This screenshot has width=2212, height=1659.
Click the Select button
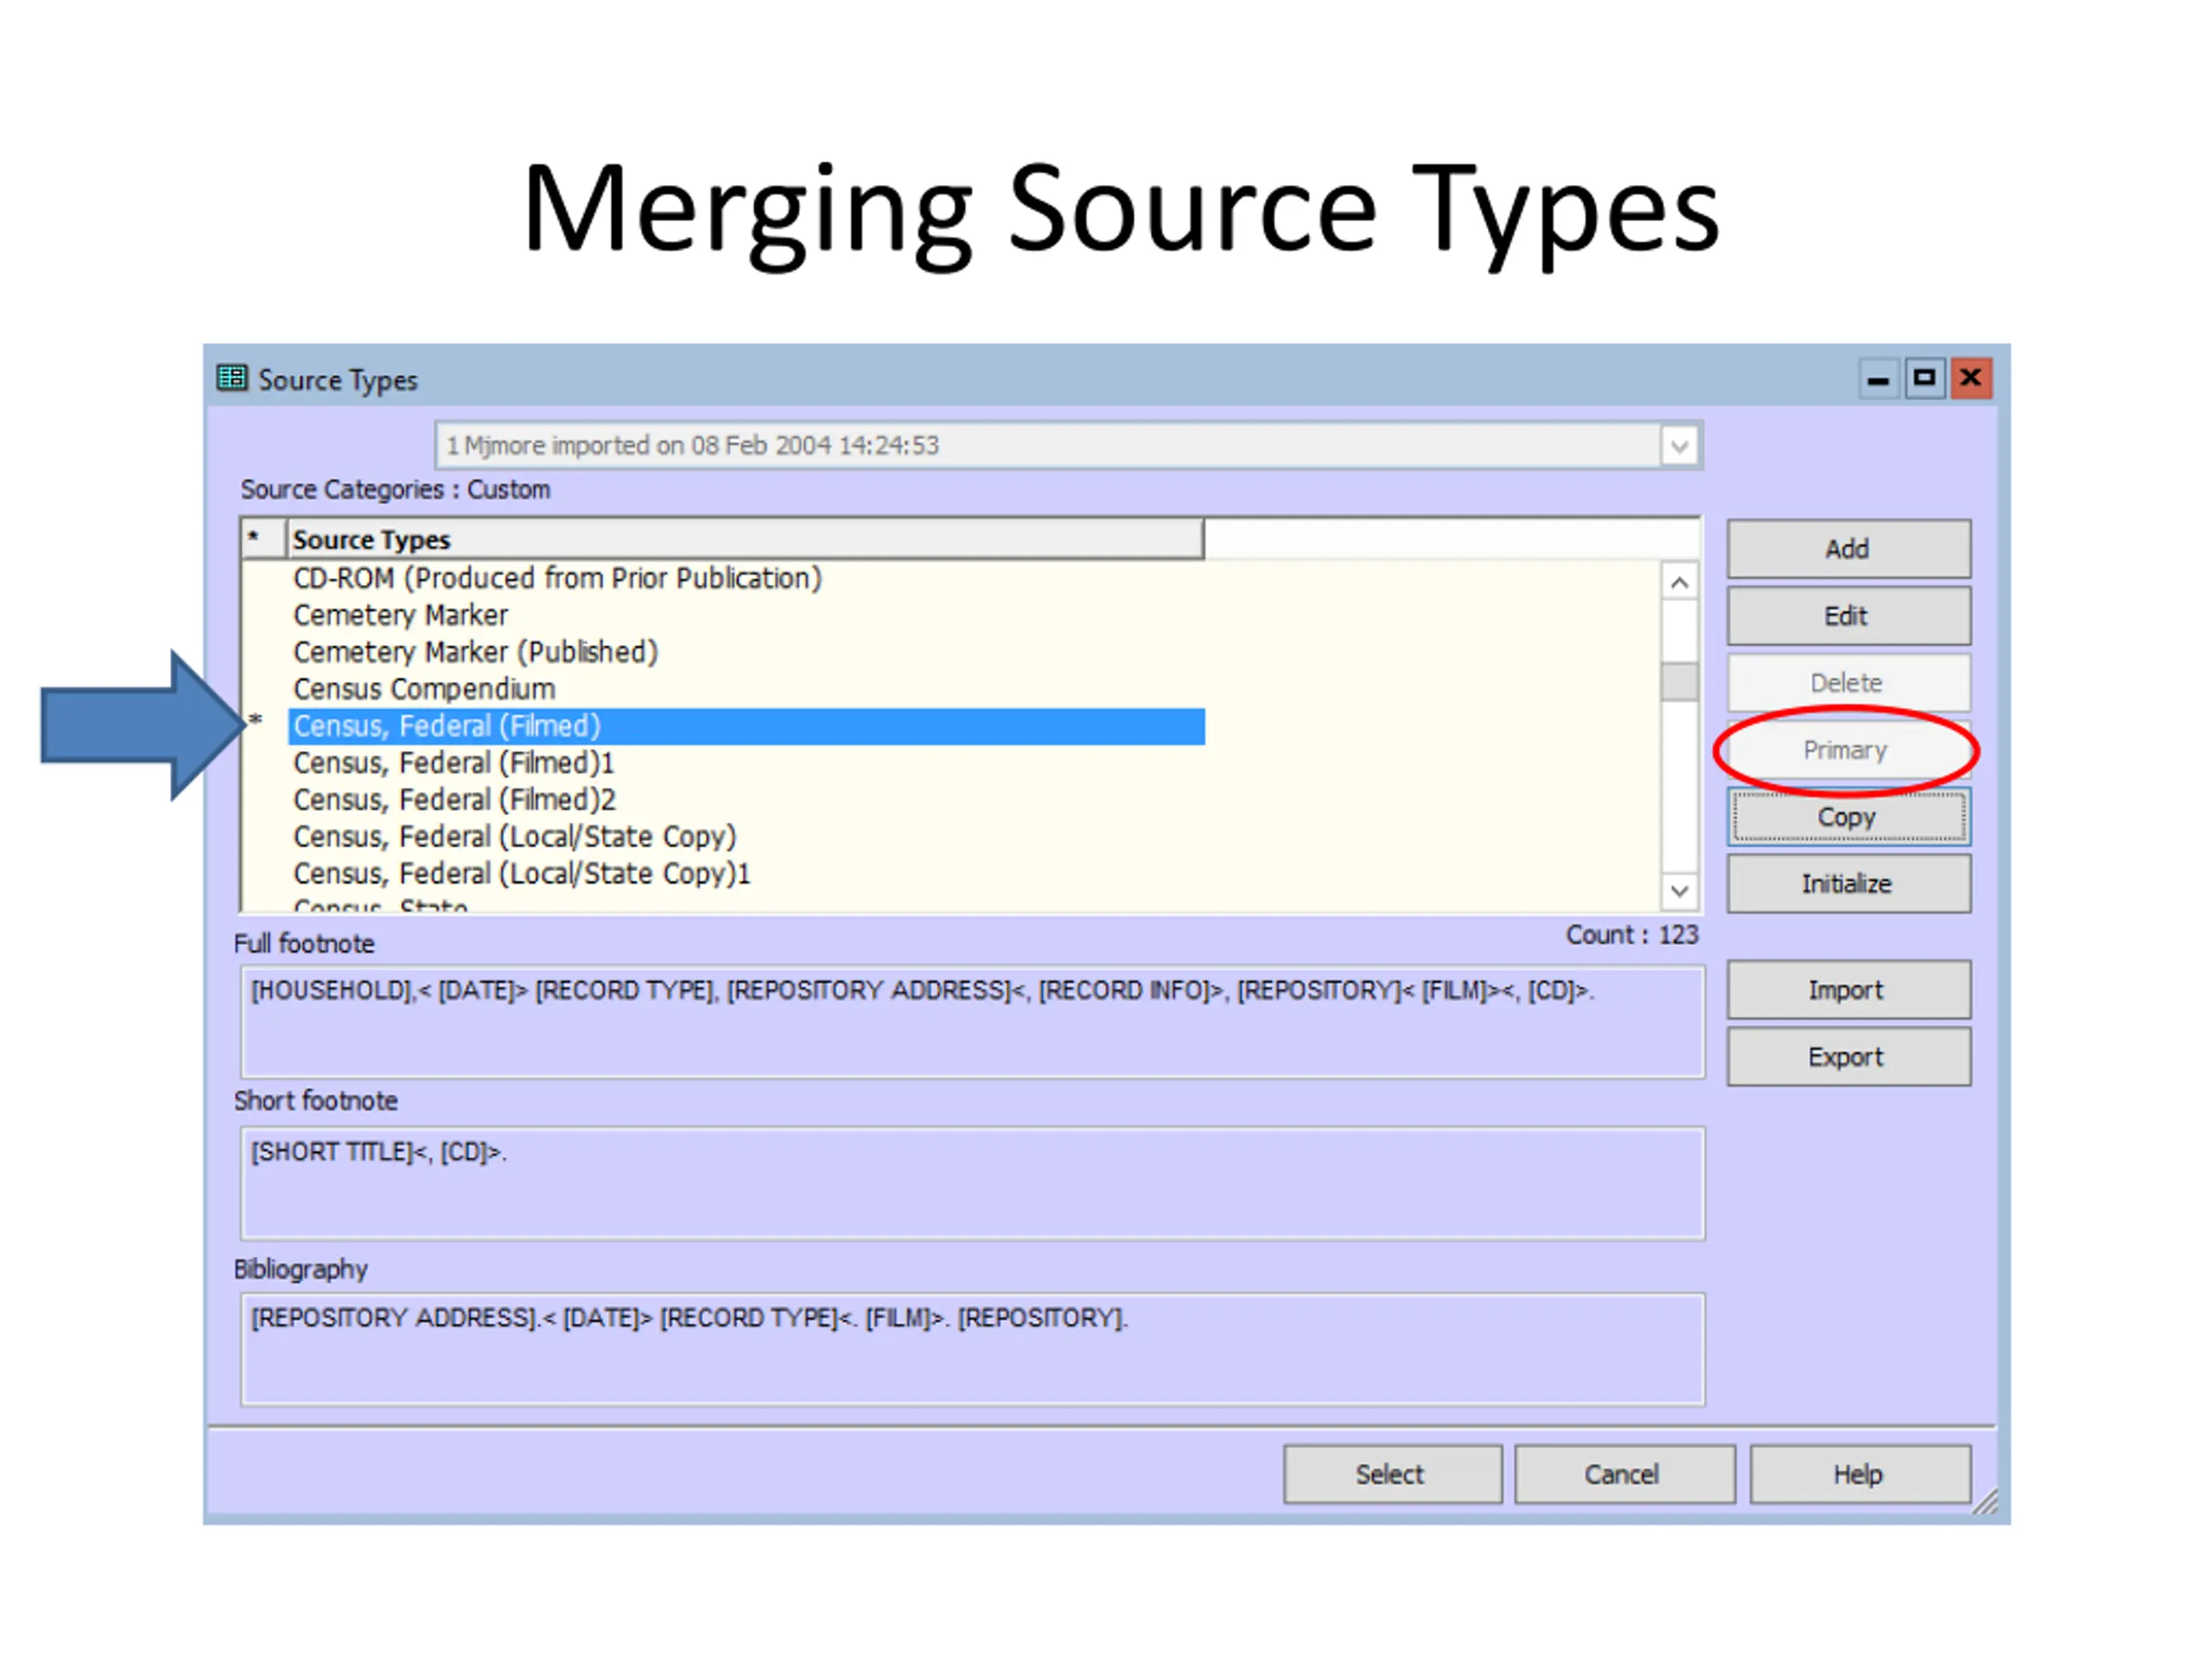(x=1392, y=1474)
